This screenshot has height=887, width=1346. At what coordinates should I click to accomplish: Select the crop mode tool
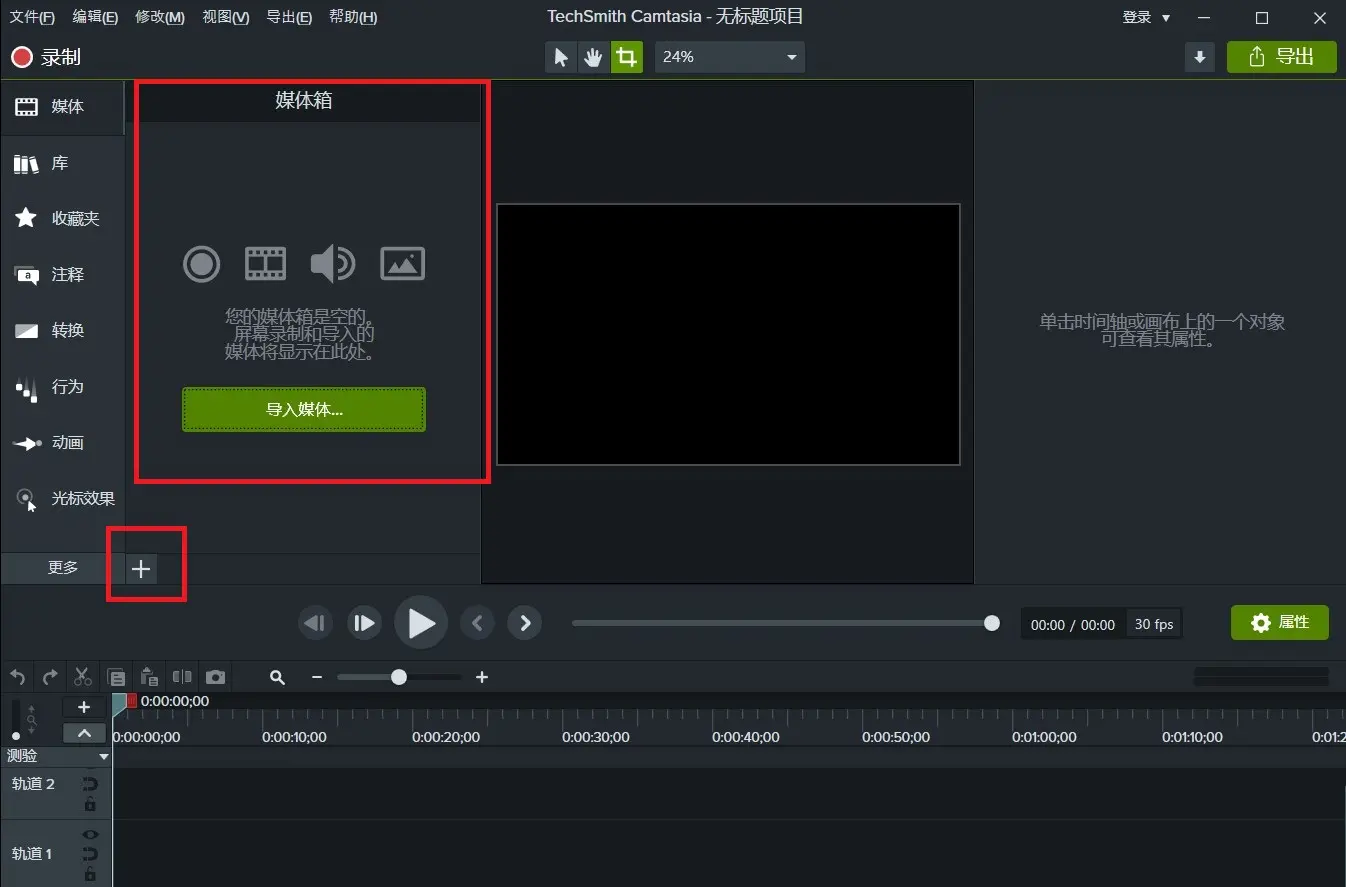click(x=626, y=57)
